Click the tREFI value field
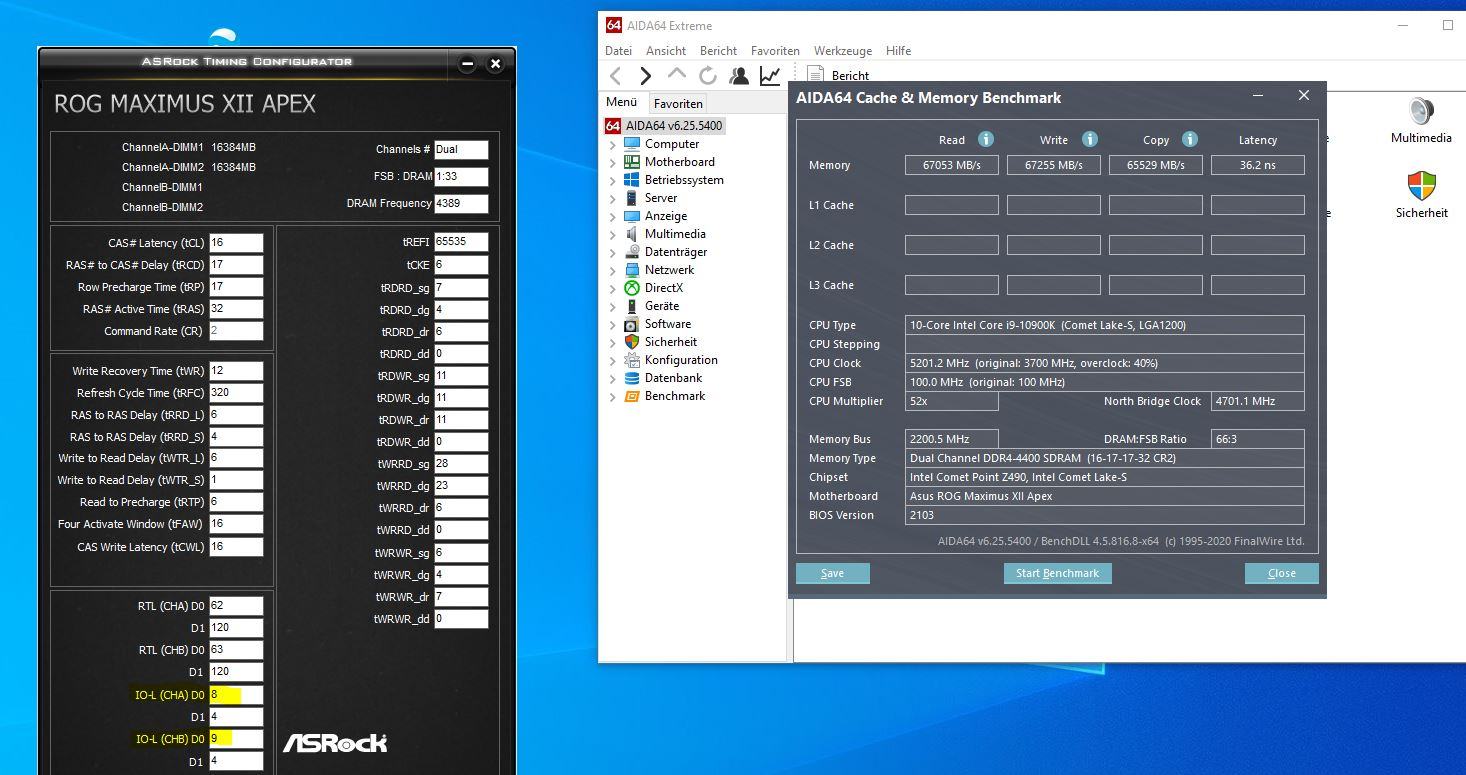Screen dimensions: 1466x775 (x=461, y=242)
